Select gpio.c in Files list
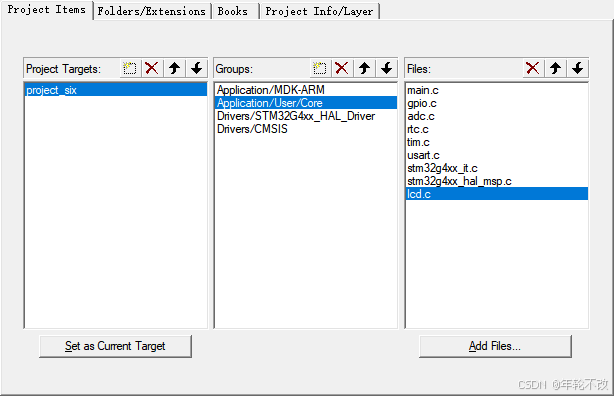614x396 pixels. (x=497, y=103)
